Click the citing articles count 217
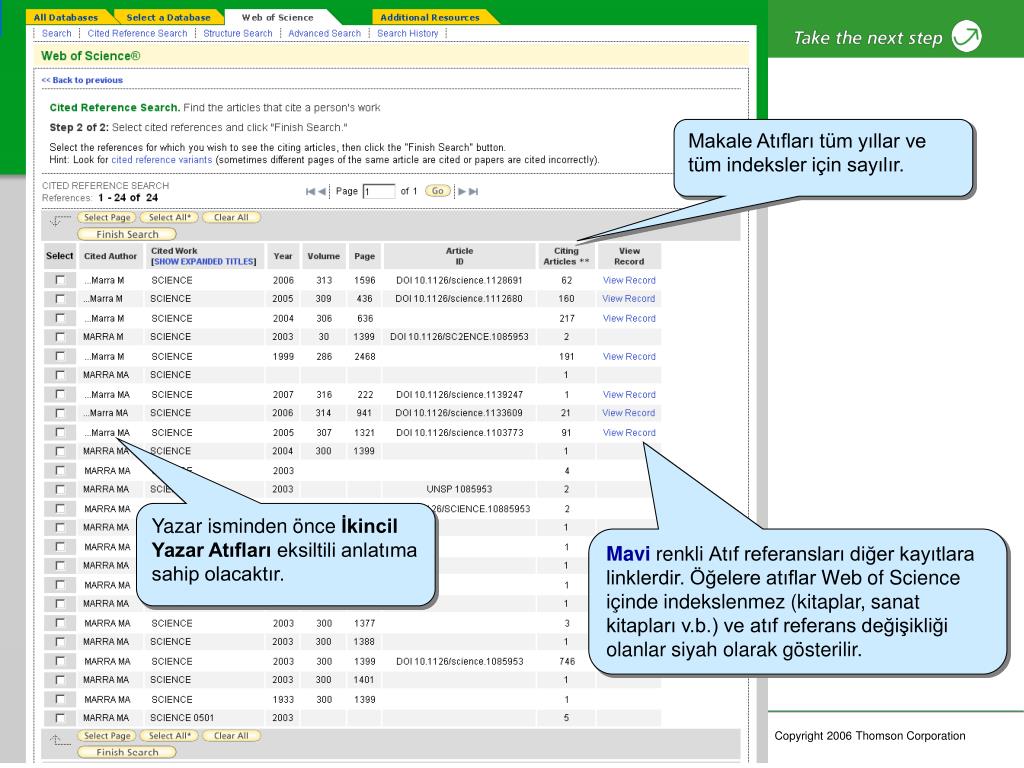This screenshot has width=1024, height=768. [x=567, y=319]
